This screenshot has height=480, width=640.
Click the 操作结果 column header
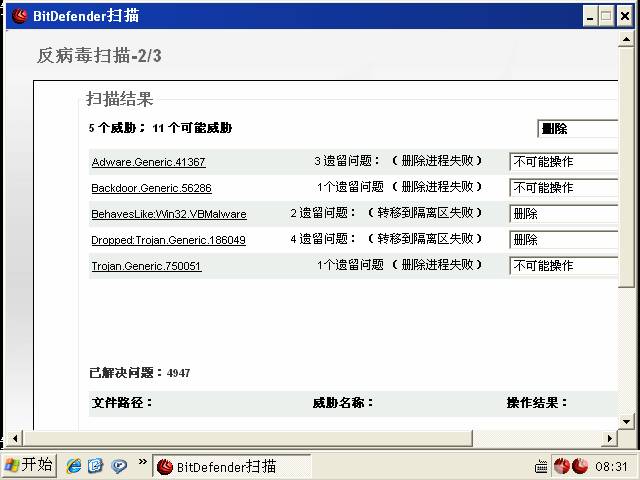(537, 403)
